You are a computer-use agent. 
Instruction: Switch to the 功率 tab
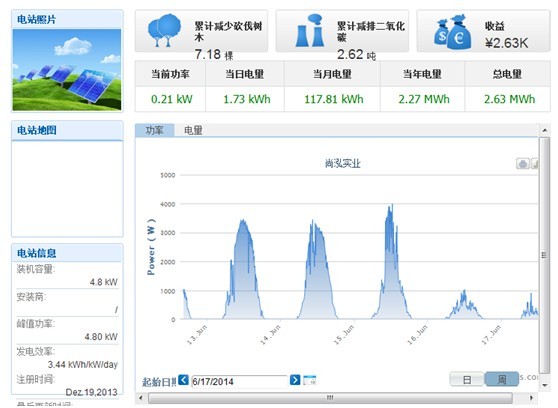pyautogui.click(x=154, y=130)
